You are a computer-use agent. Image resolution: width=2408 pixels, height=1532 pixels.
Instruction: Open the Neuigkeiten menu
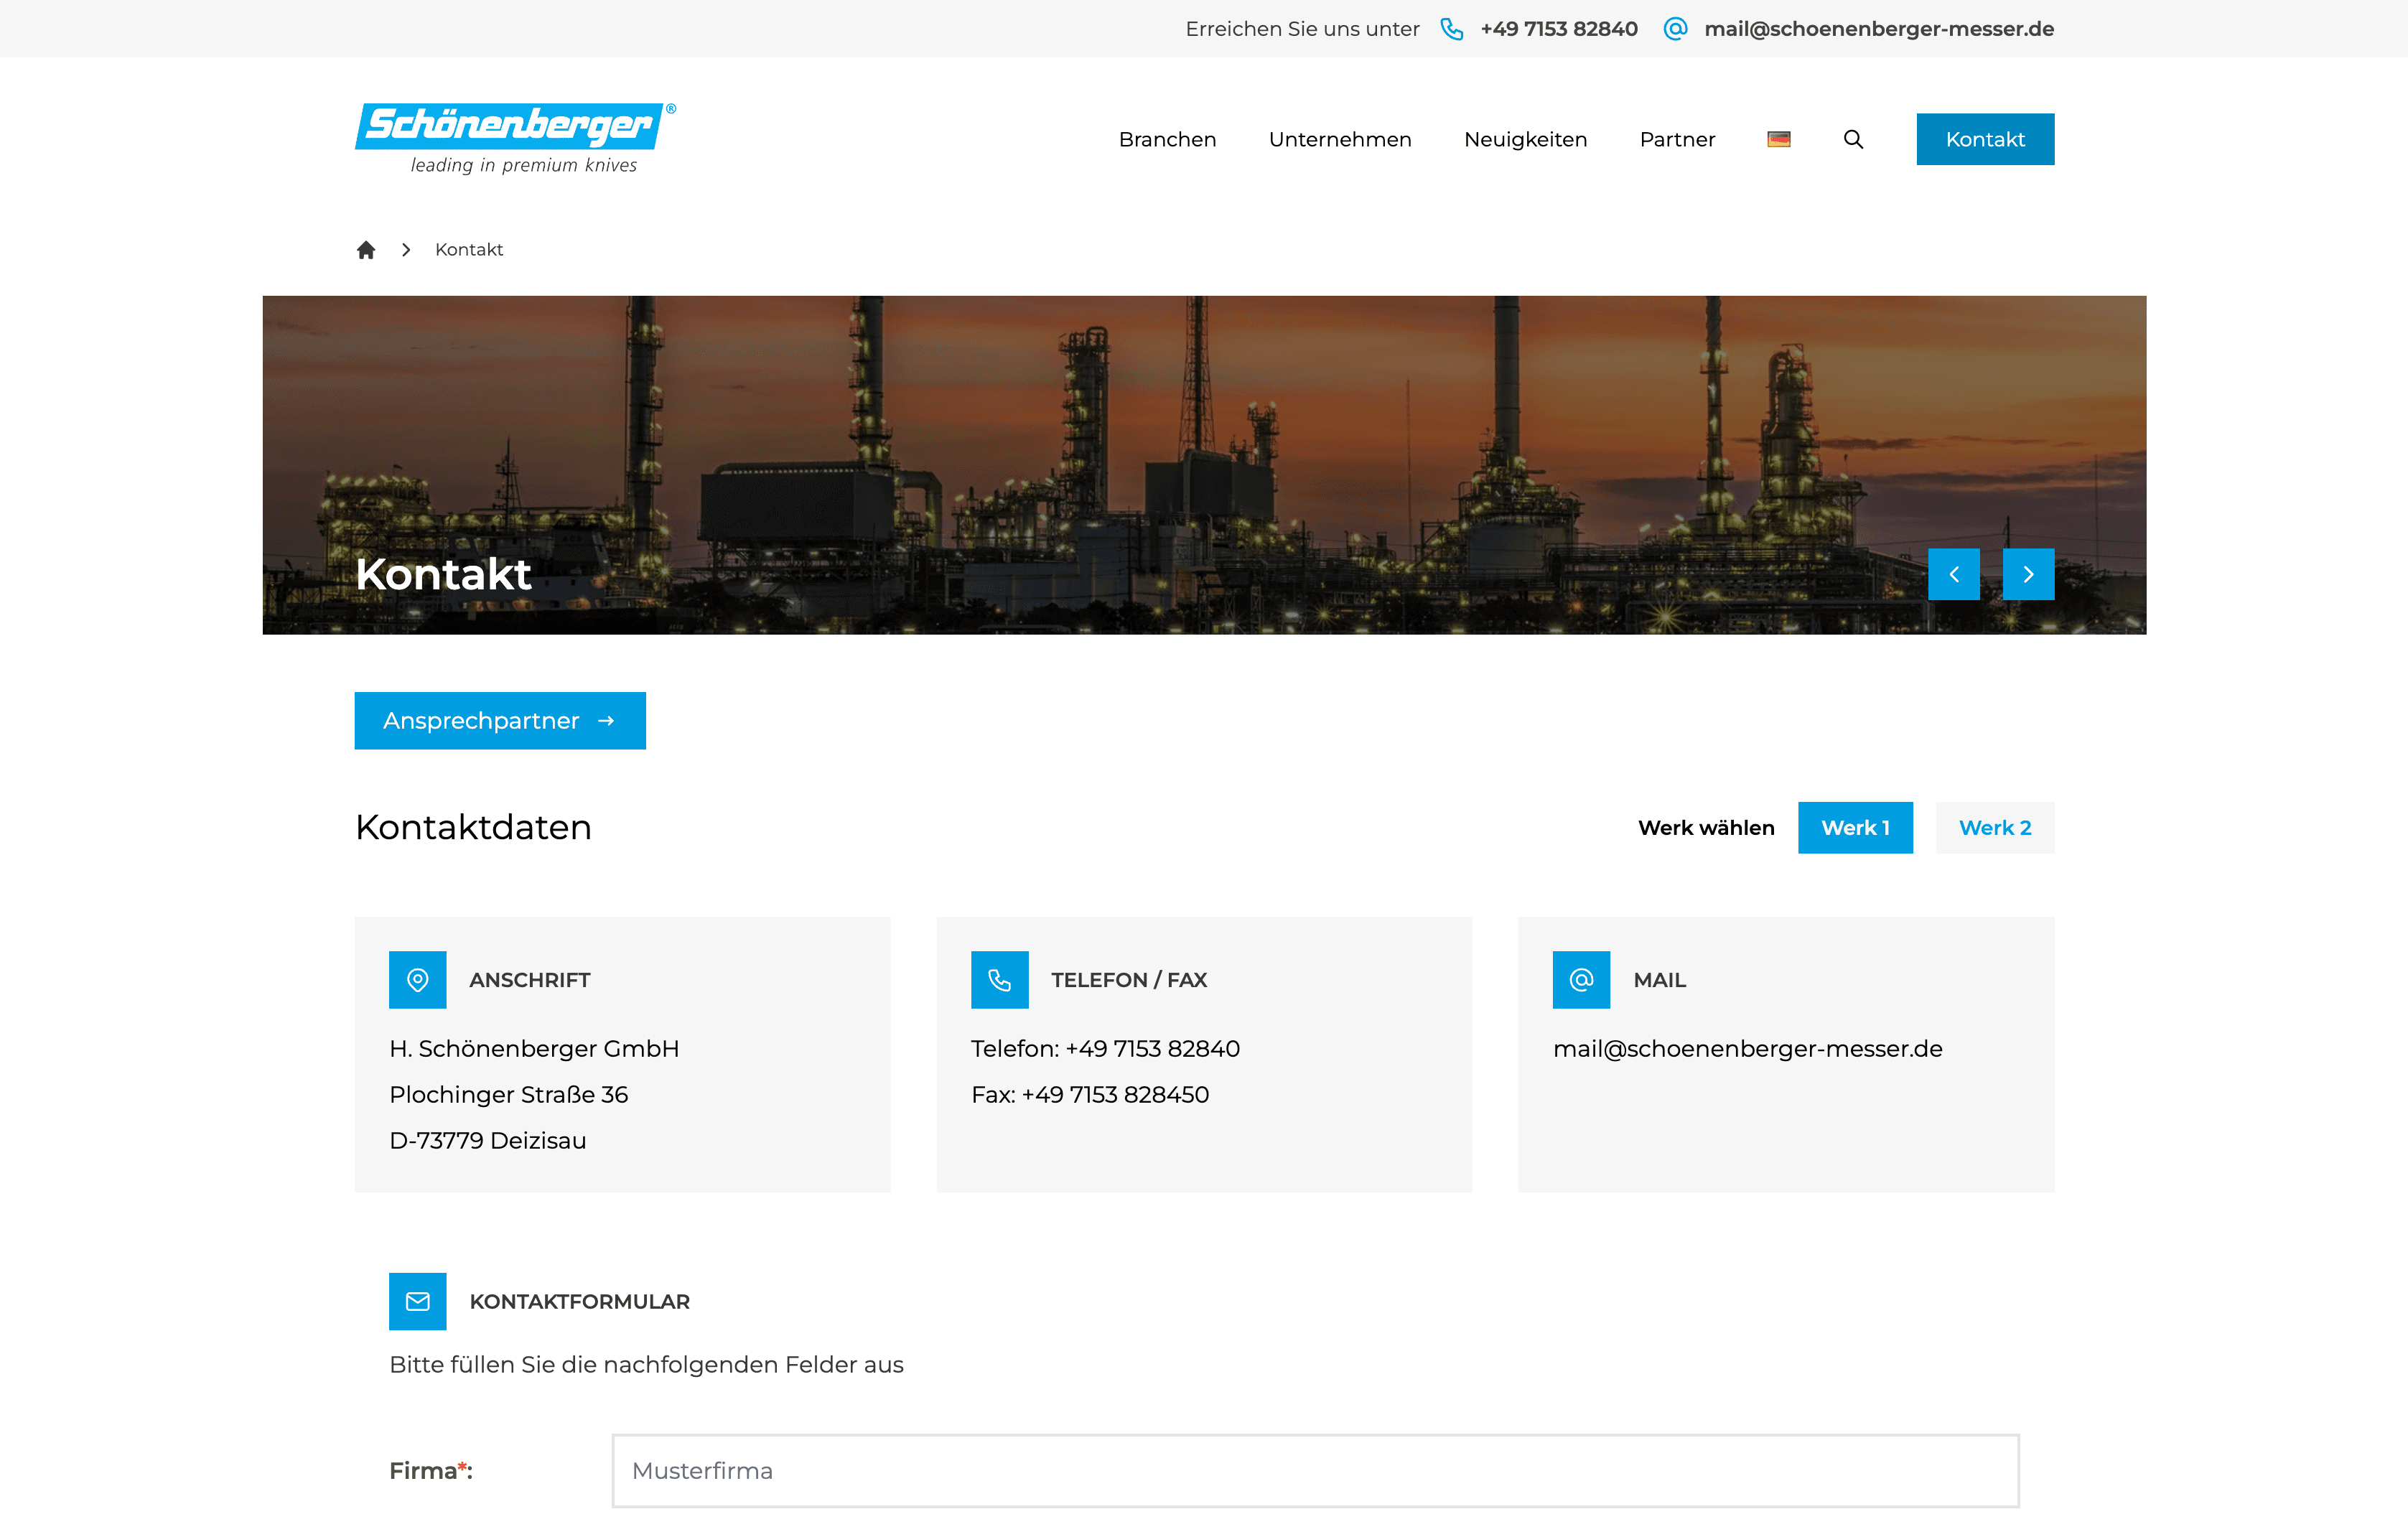(x=1525, y=139)
